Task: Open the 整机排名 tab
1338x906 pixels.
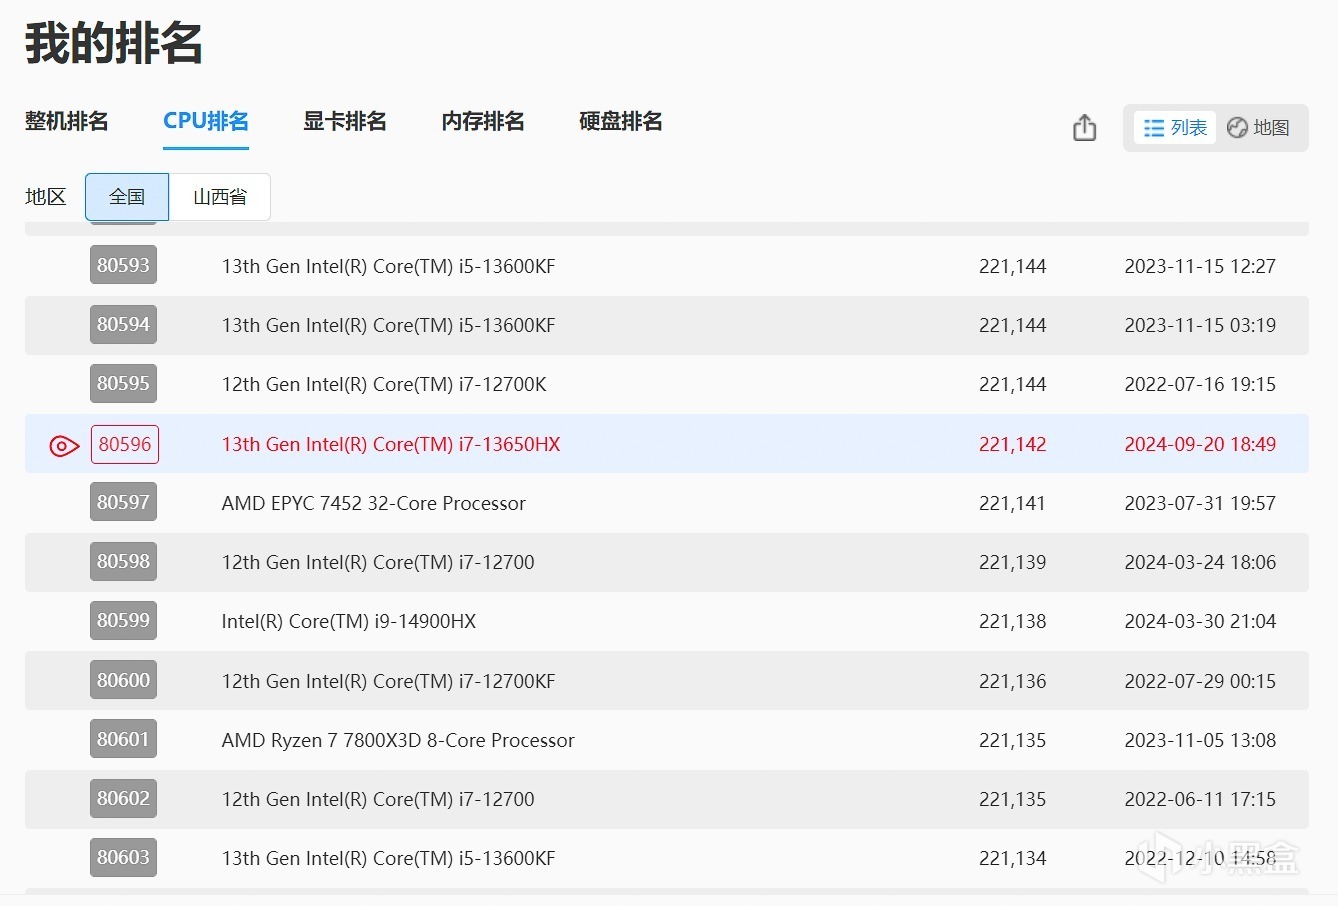Action: coord(67,122)
